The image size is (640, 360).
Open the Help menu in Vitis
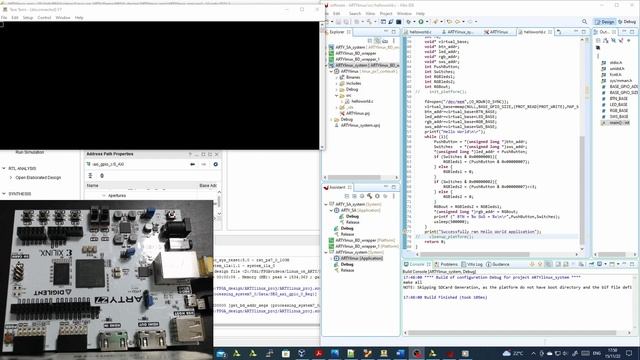[x=420, y=13]
